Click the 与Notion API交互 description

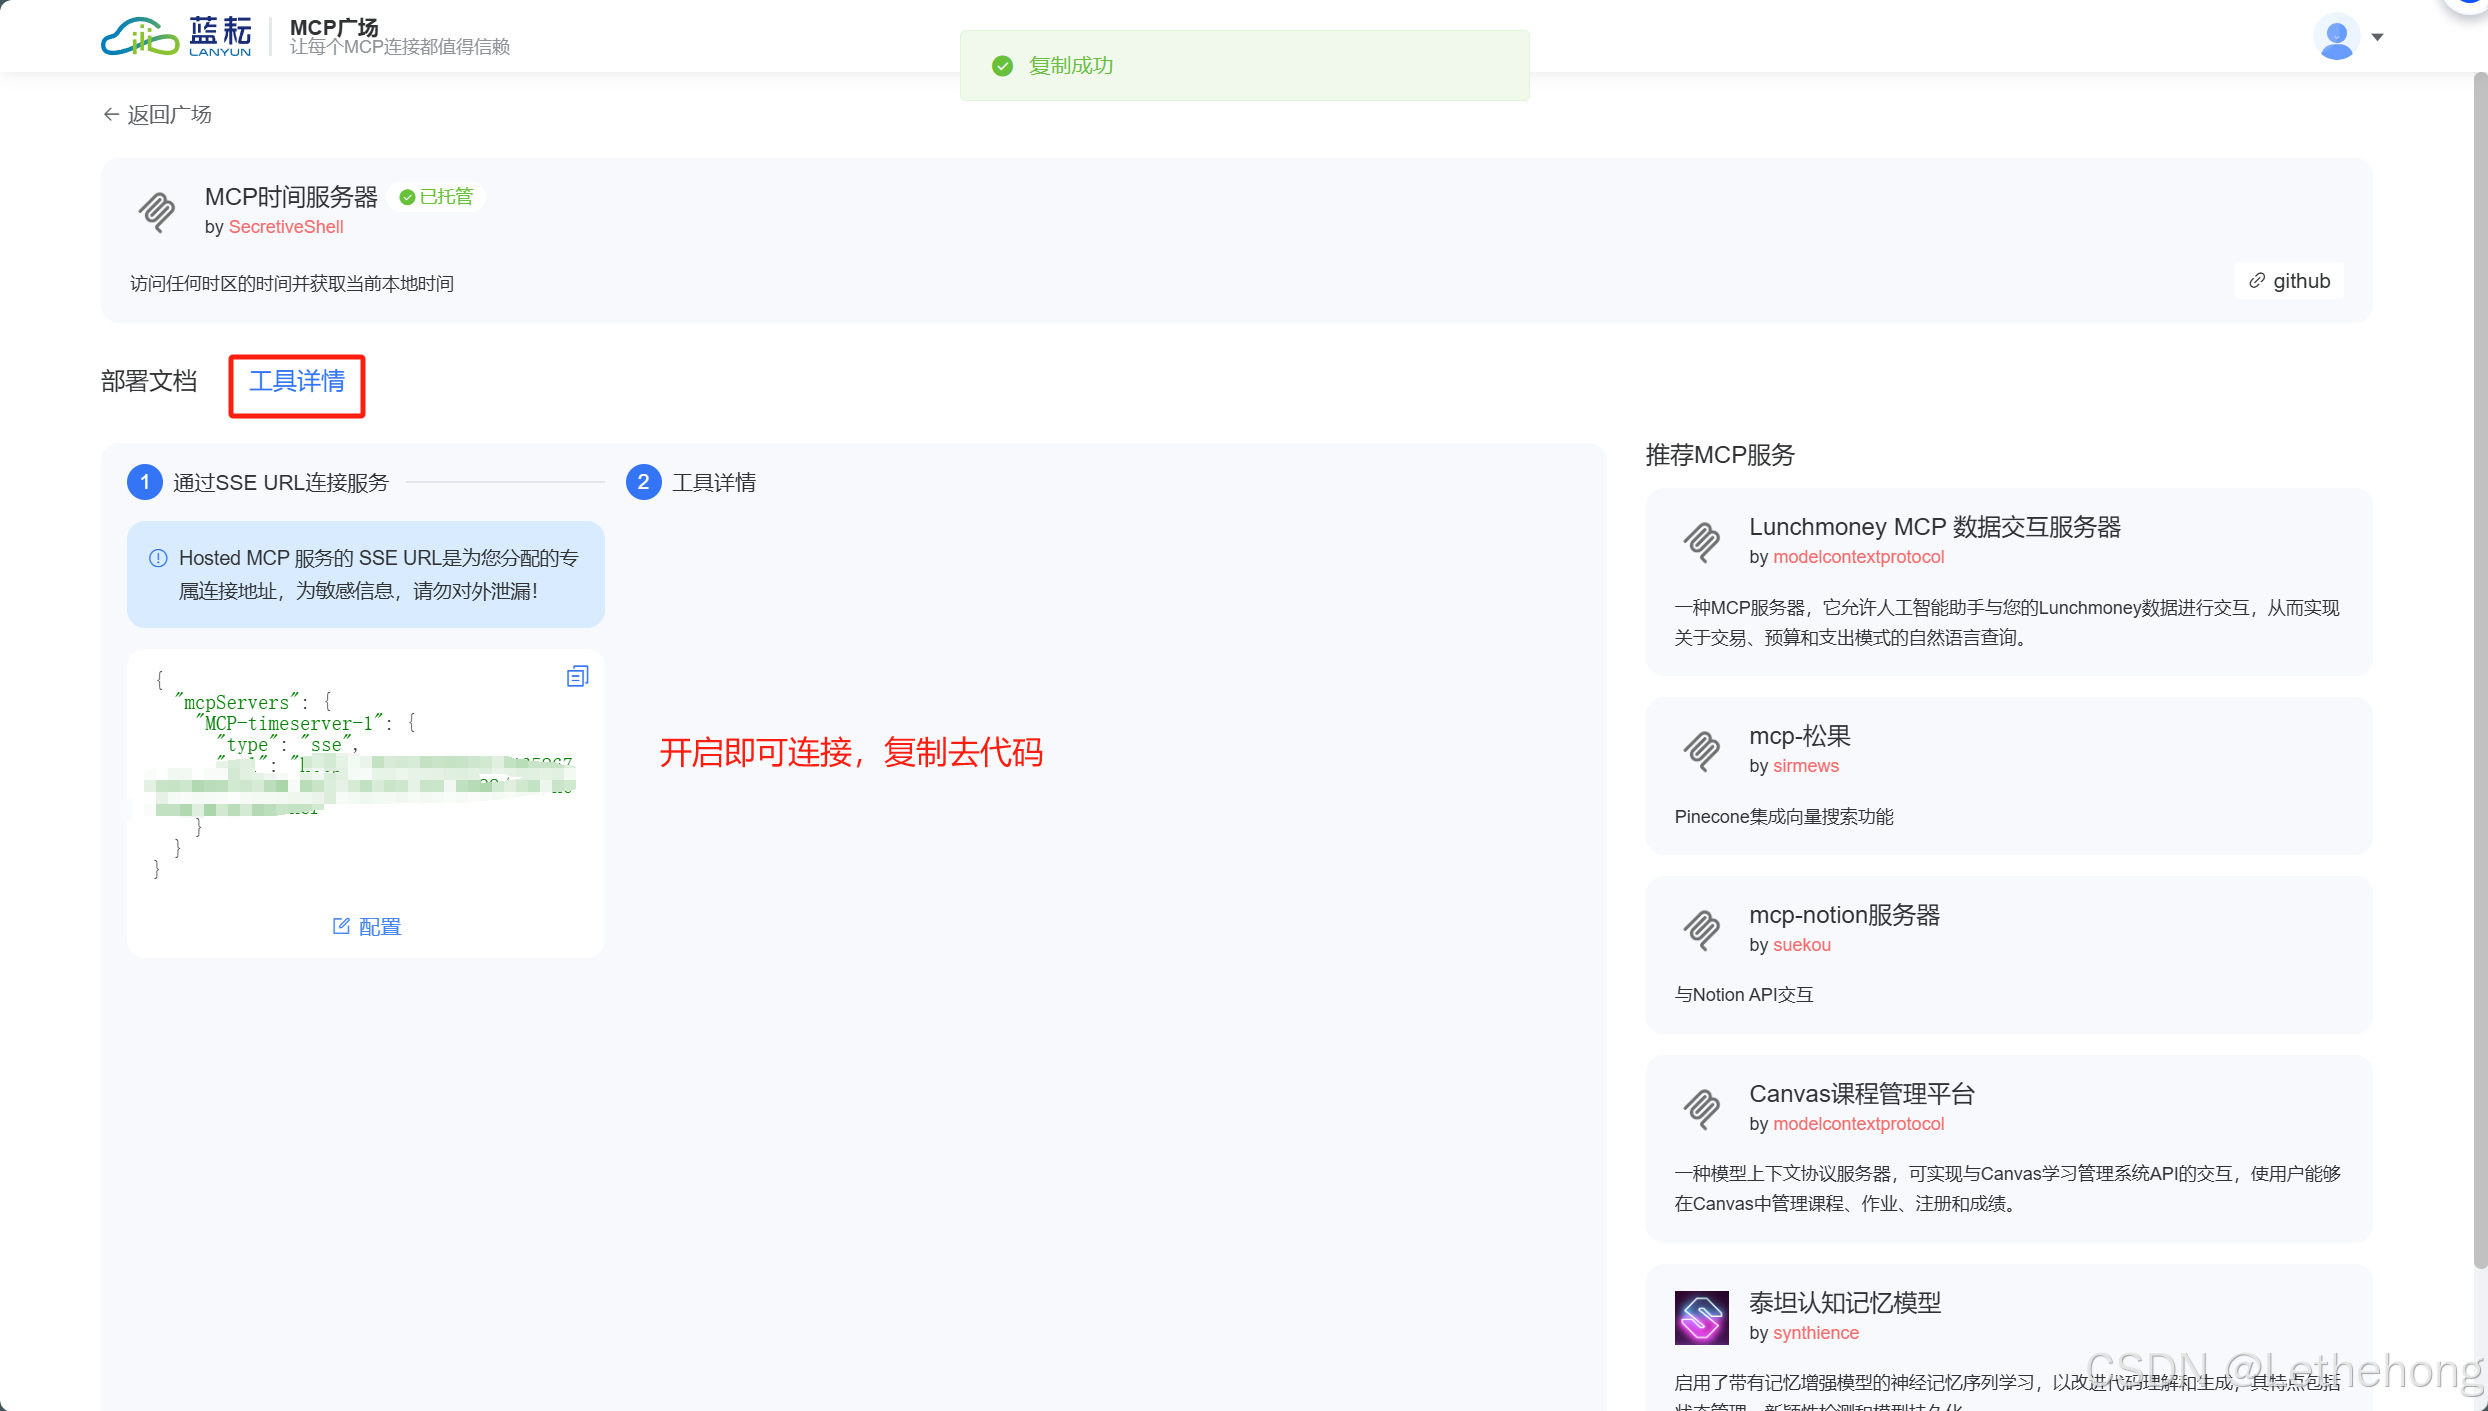pos(1743,995)
